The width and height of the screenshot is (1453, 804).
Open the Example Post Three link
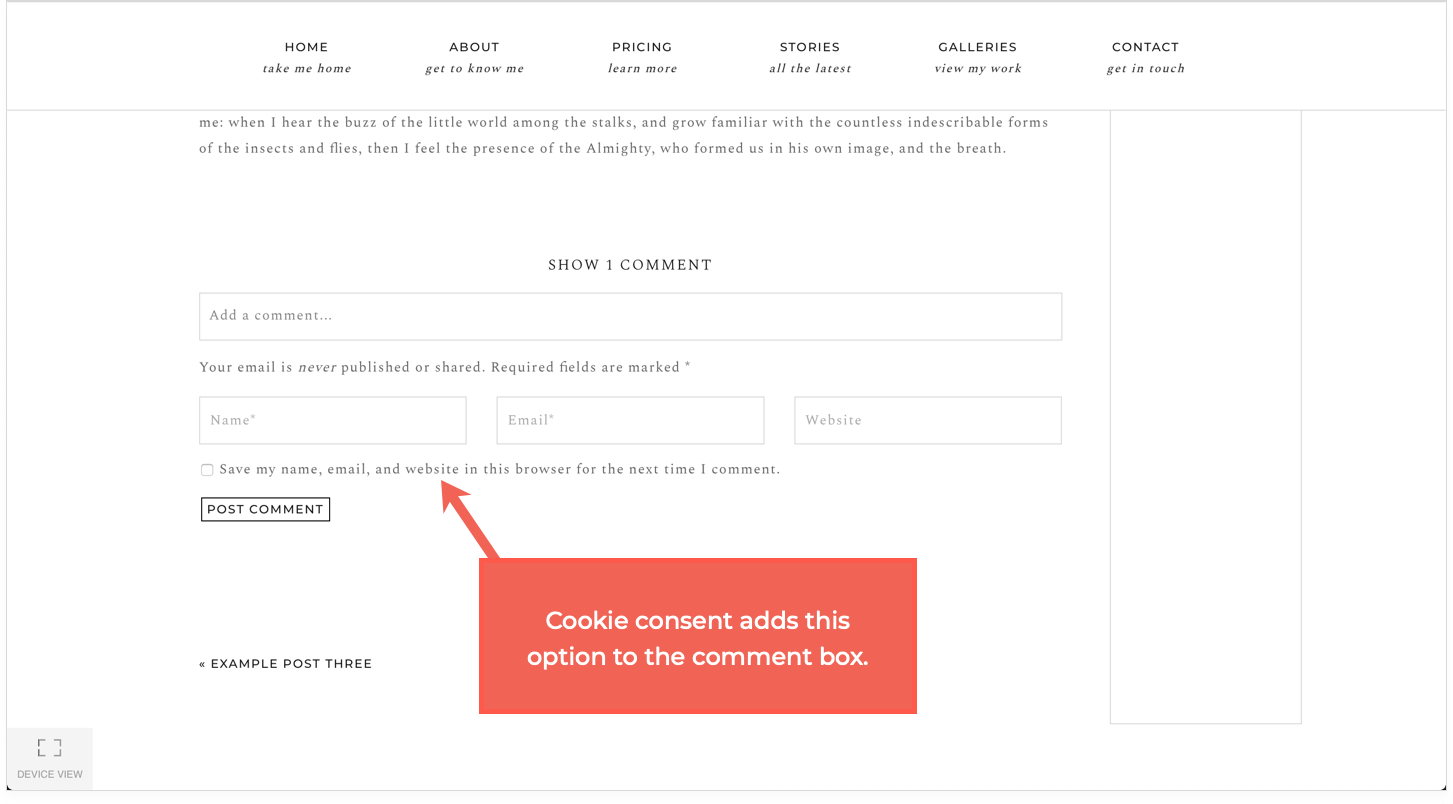pos(286,664)
